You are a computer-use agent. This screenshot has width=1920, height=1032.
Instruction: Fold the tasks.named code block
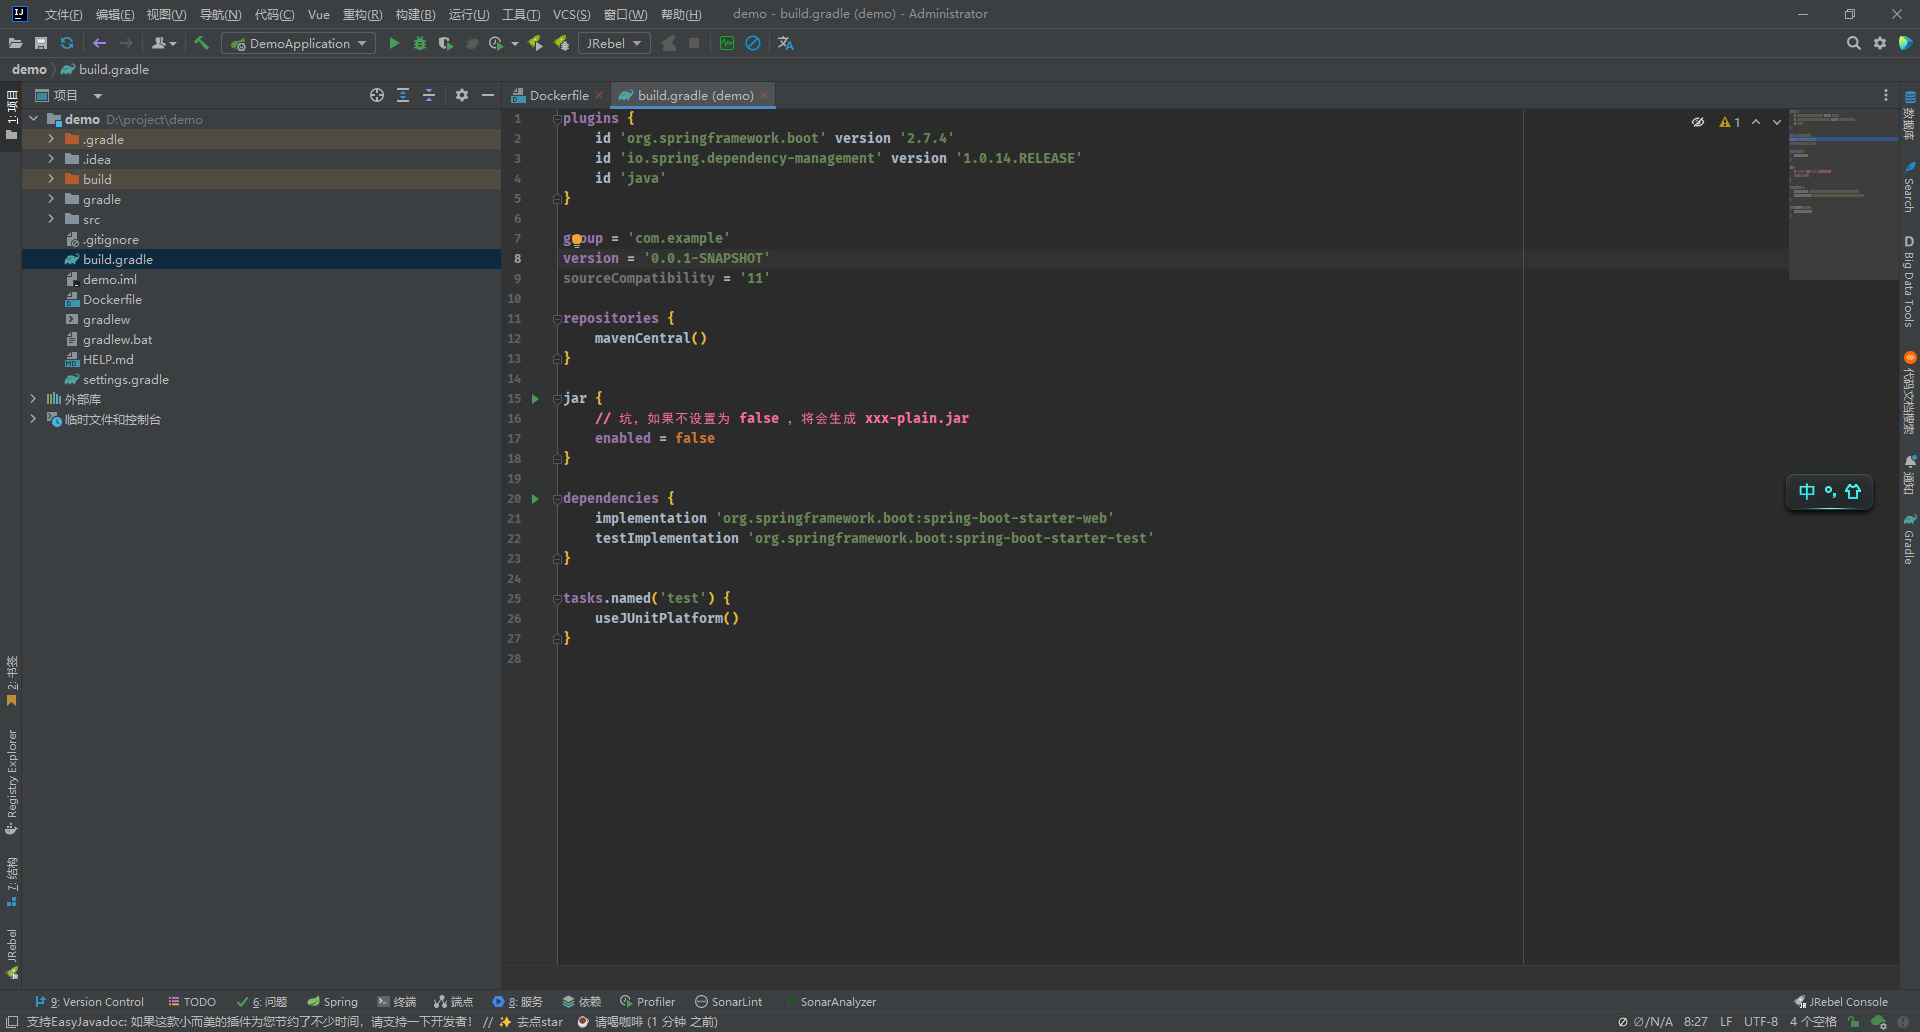(557, 599)
